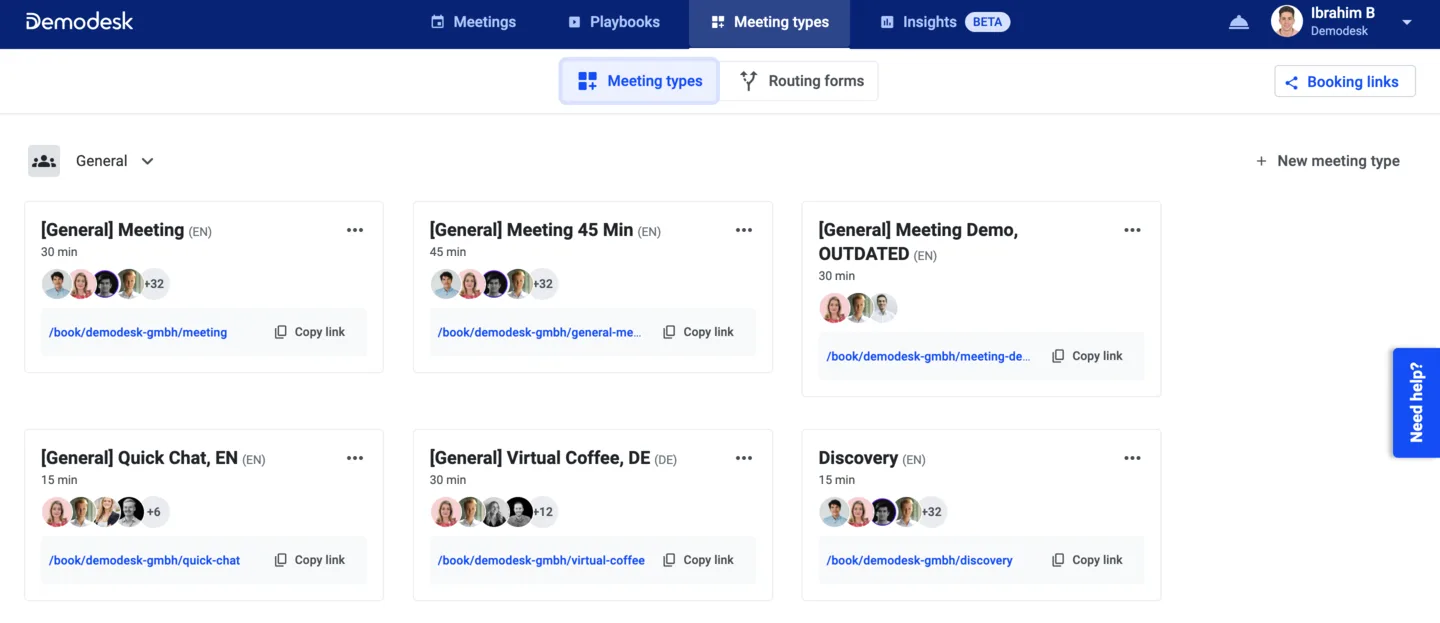1440x623 pixels.
Task: Open the /book/demodesk-gmbh/quick-chat link
Action: [145, 561]
